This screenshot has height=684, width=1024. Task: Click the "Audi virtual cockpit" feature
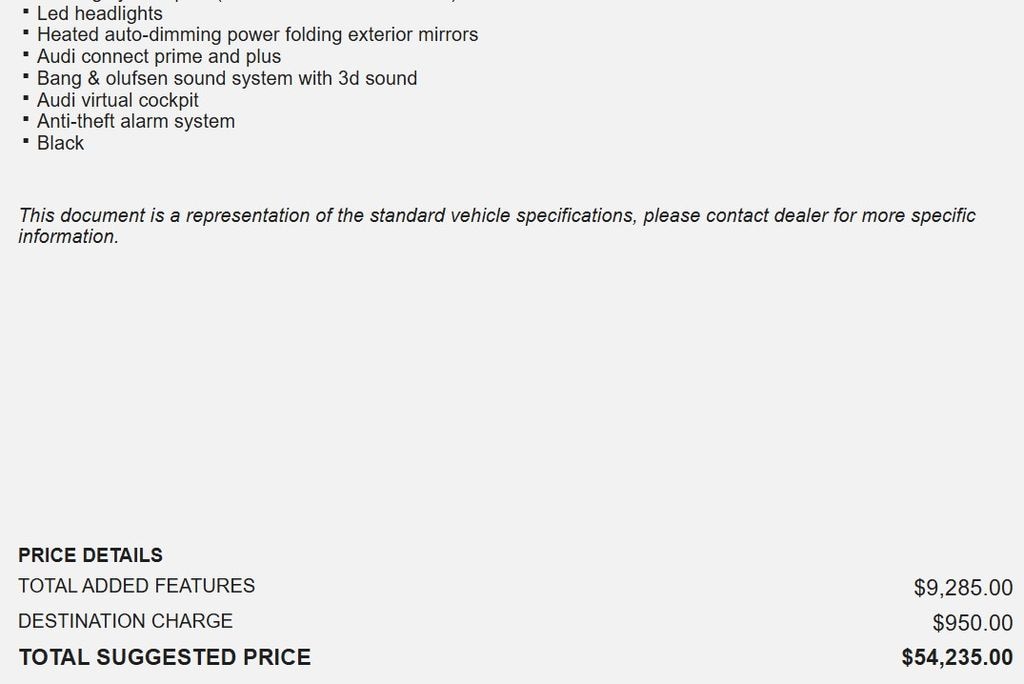point(117,100)
